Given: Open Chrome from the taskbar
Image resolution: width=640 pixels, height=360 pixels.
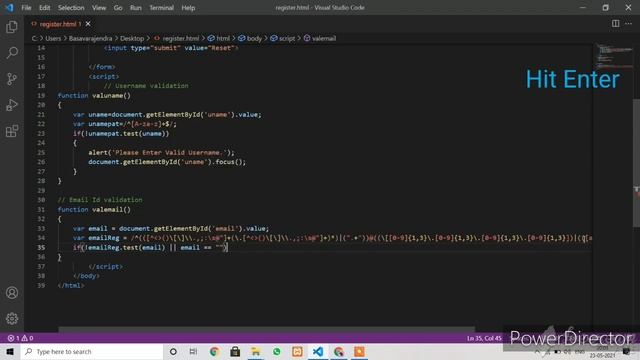Looking at the screenshot, I should click(214, 351).
